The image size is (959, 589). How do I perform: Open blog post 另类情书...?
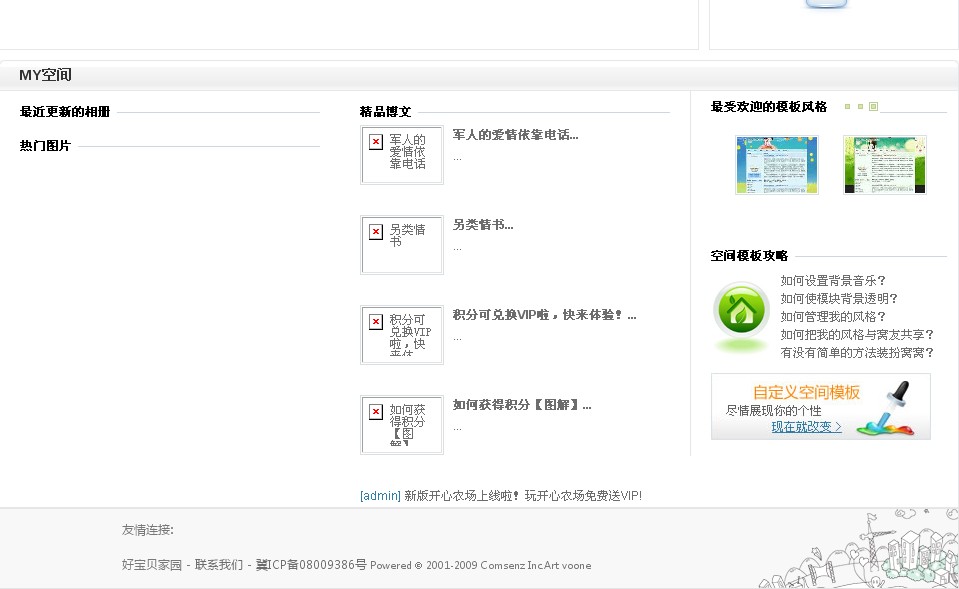pos(483,224)
